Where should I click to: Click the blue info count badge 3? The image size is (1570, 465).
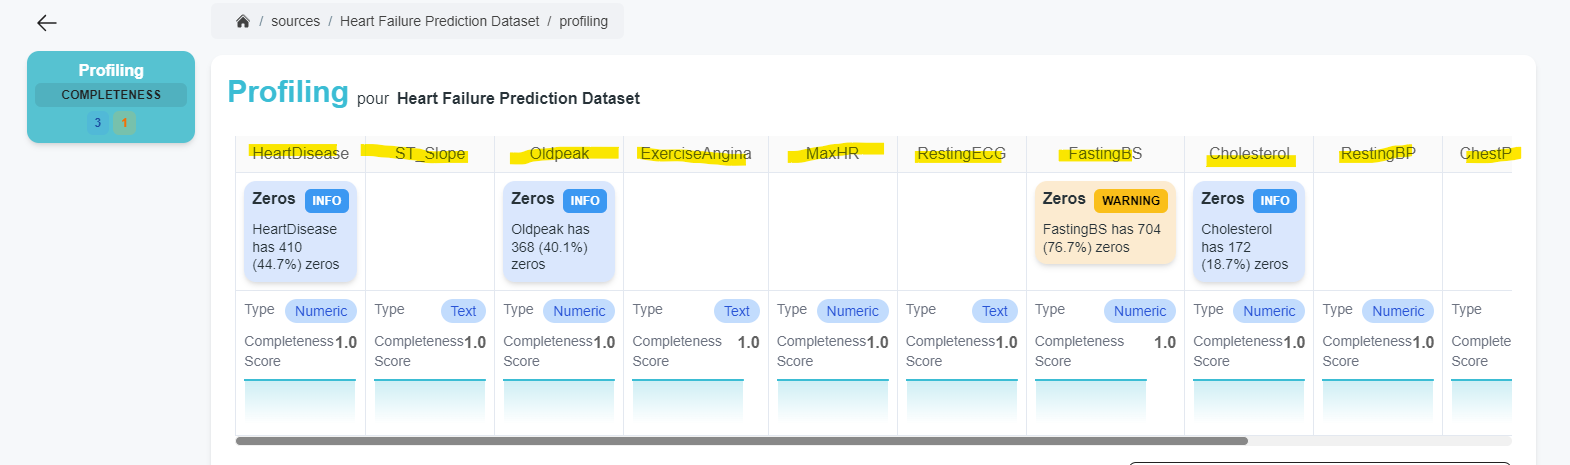tap(97, 123)
